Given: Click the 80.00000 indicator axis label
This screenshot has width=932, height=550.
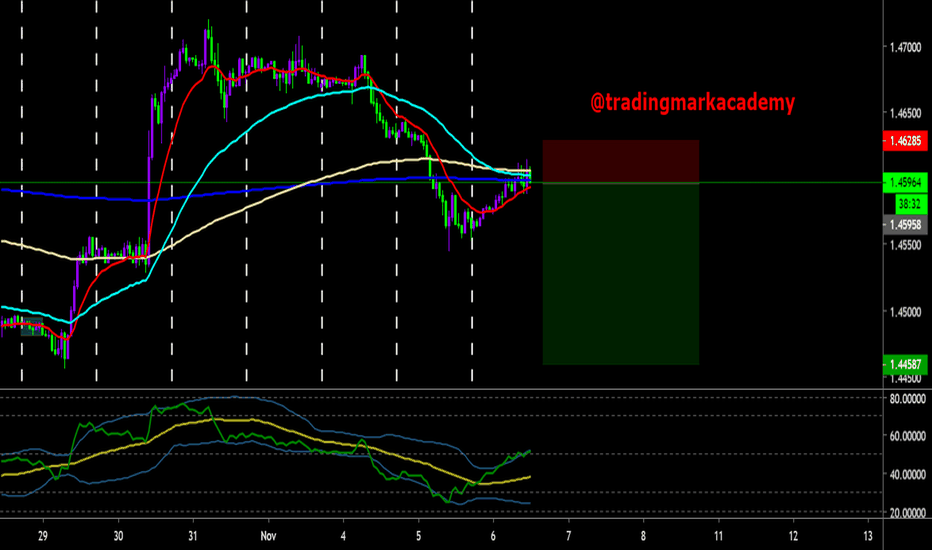Looking at the screenshot, I should click(908, 399).
